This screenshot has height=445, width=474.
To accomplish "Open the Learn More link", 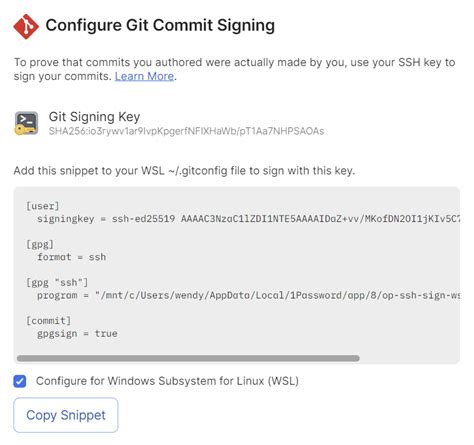I will click(144, 76).
